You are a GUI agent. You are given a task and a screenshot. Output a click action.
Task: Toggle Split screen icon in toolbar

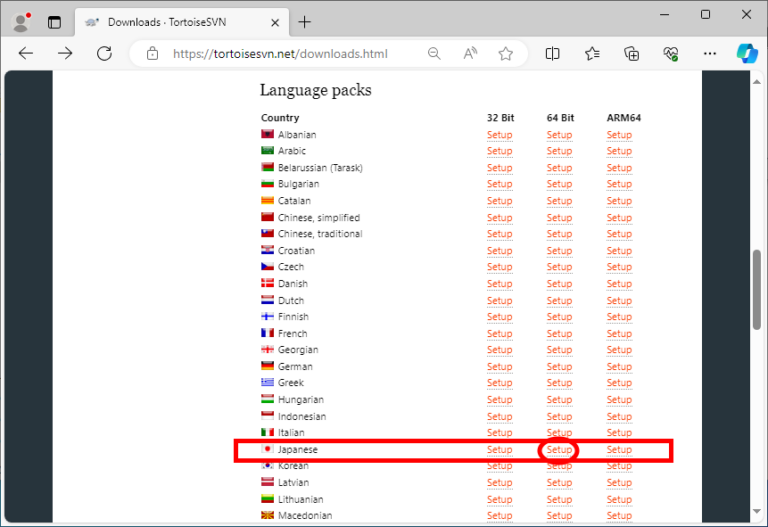[553, 53]
